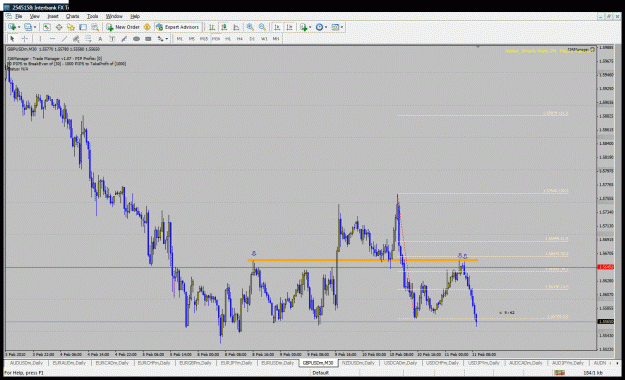The width and height of the screenshot is (625, 380).
Task: Set timeframe to H4
Action: (240, 39)
